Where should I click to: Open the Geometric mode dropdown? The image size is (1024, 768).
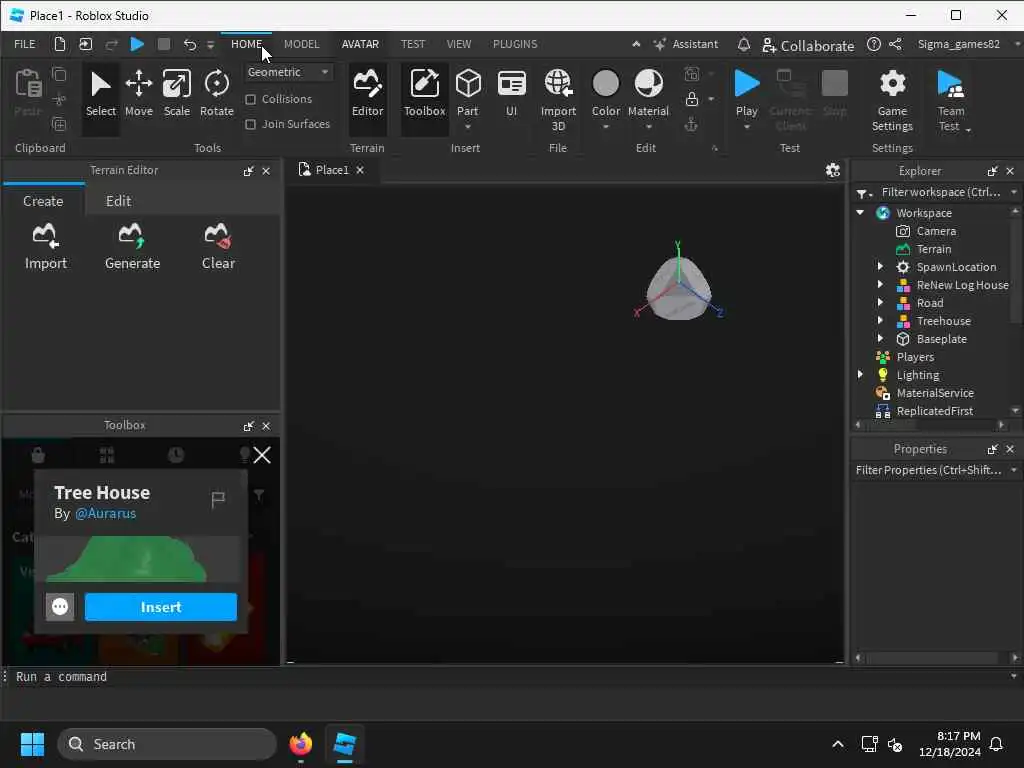coord(287,72)
